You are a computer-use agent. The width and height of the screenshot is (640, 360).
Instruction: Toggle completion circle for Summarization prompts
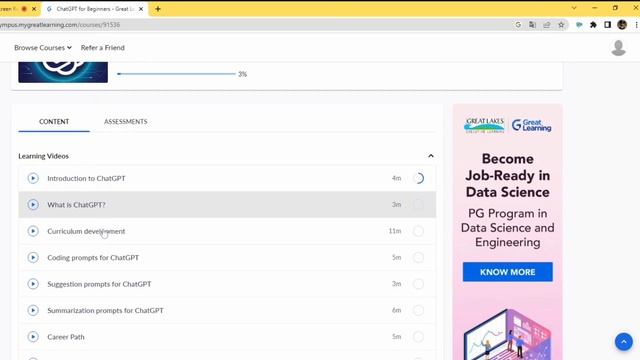418,310
